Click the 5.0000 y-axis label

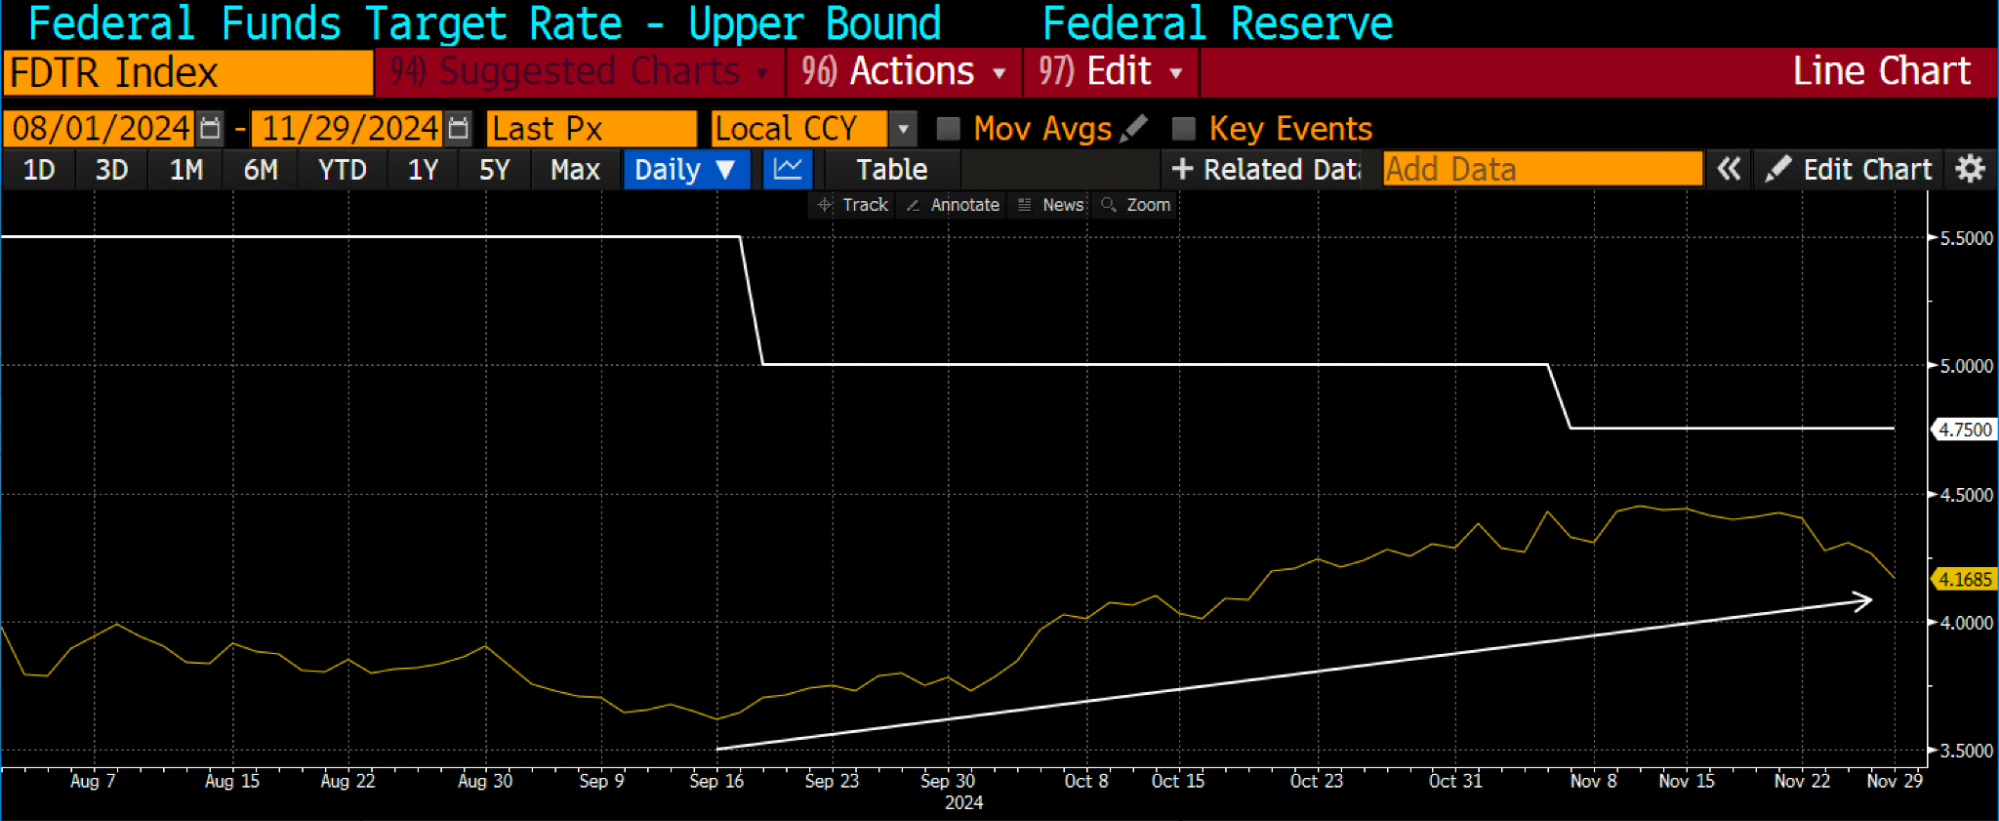click(1966, 366)
